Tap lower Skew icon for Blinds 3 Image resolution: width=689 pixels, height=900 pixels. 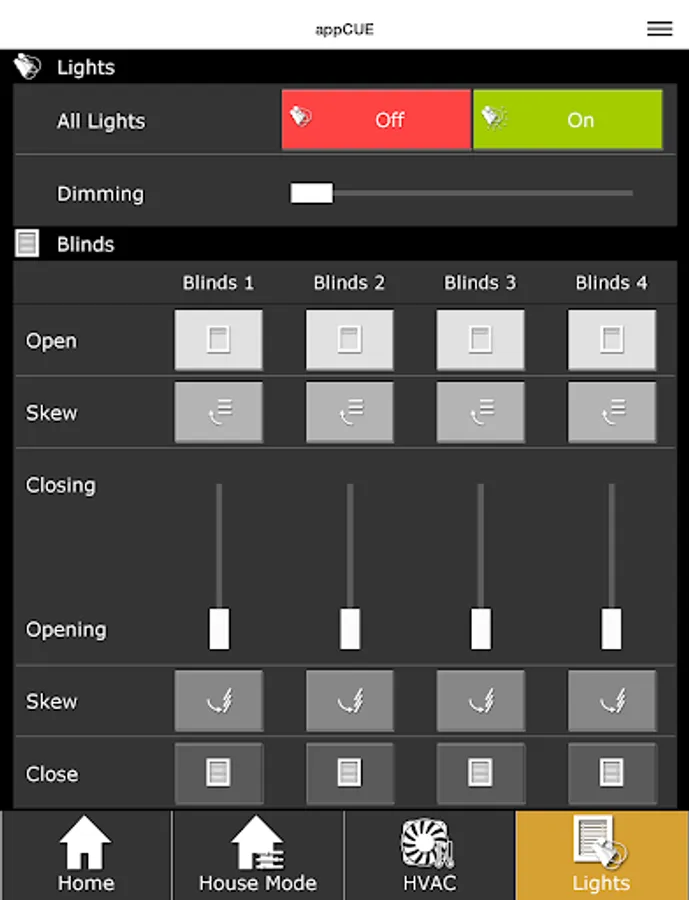click(480, 701)
